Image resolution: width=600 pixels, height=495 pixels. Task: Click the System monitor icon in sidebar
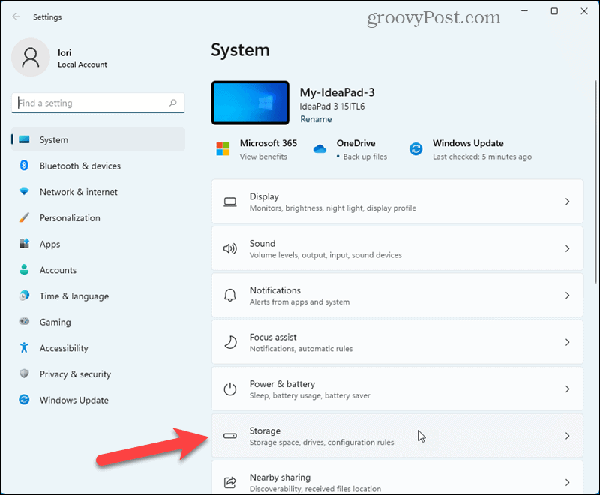click(24, 140)
